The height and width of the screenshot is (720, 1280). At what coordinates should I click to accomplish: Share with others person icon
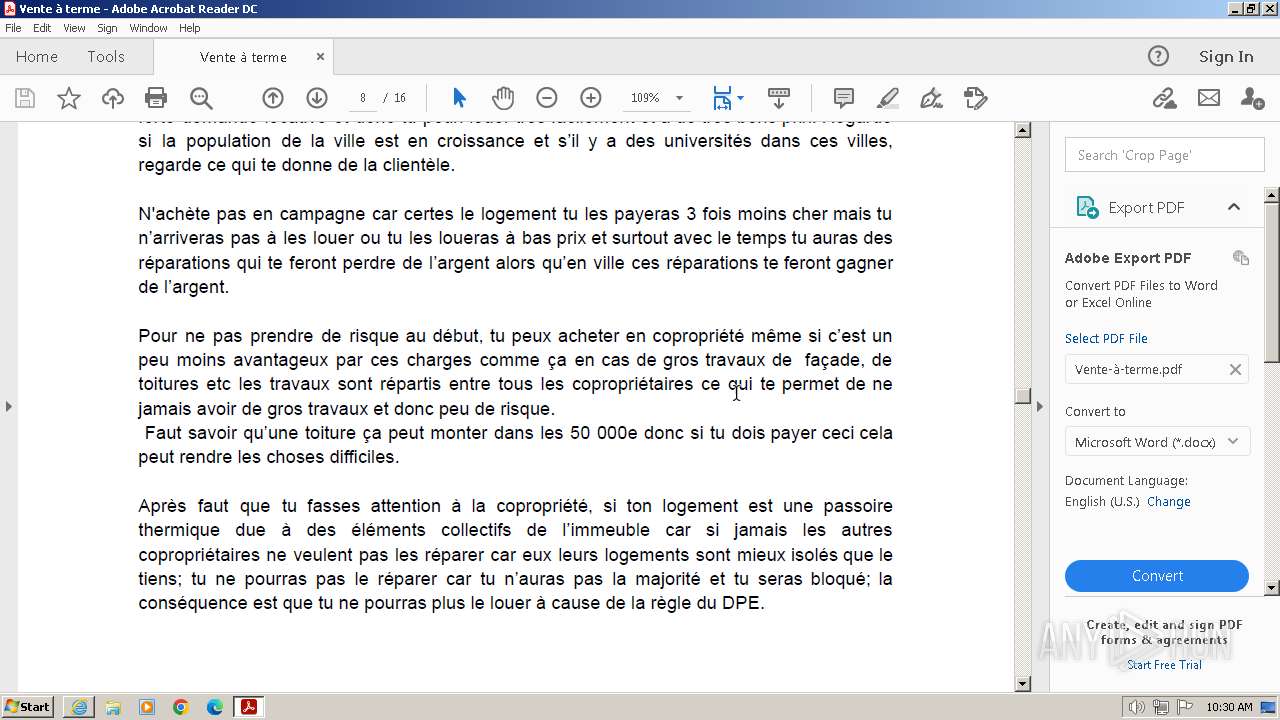pos(1252,98)
